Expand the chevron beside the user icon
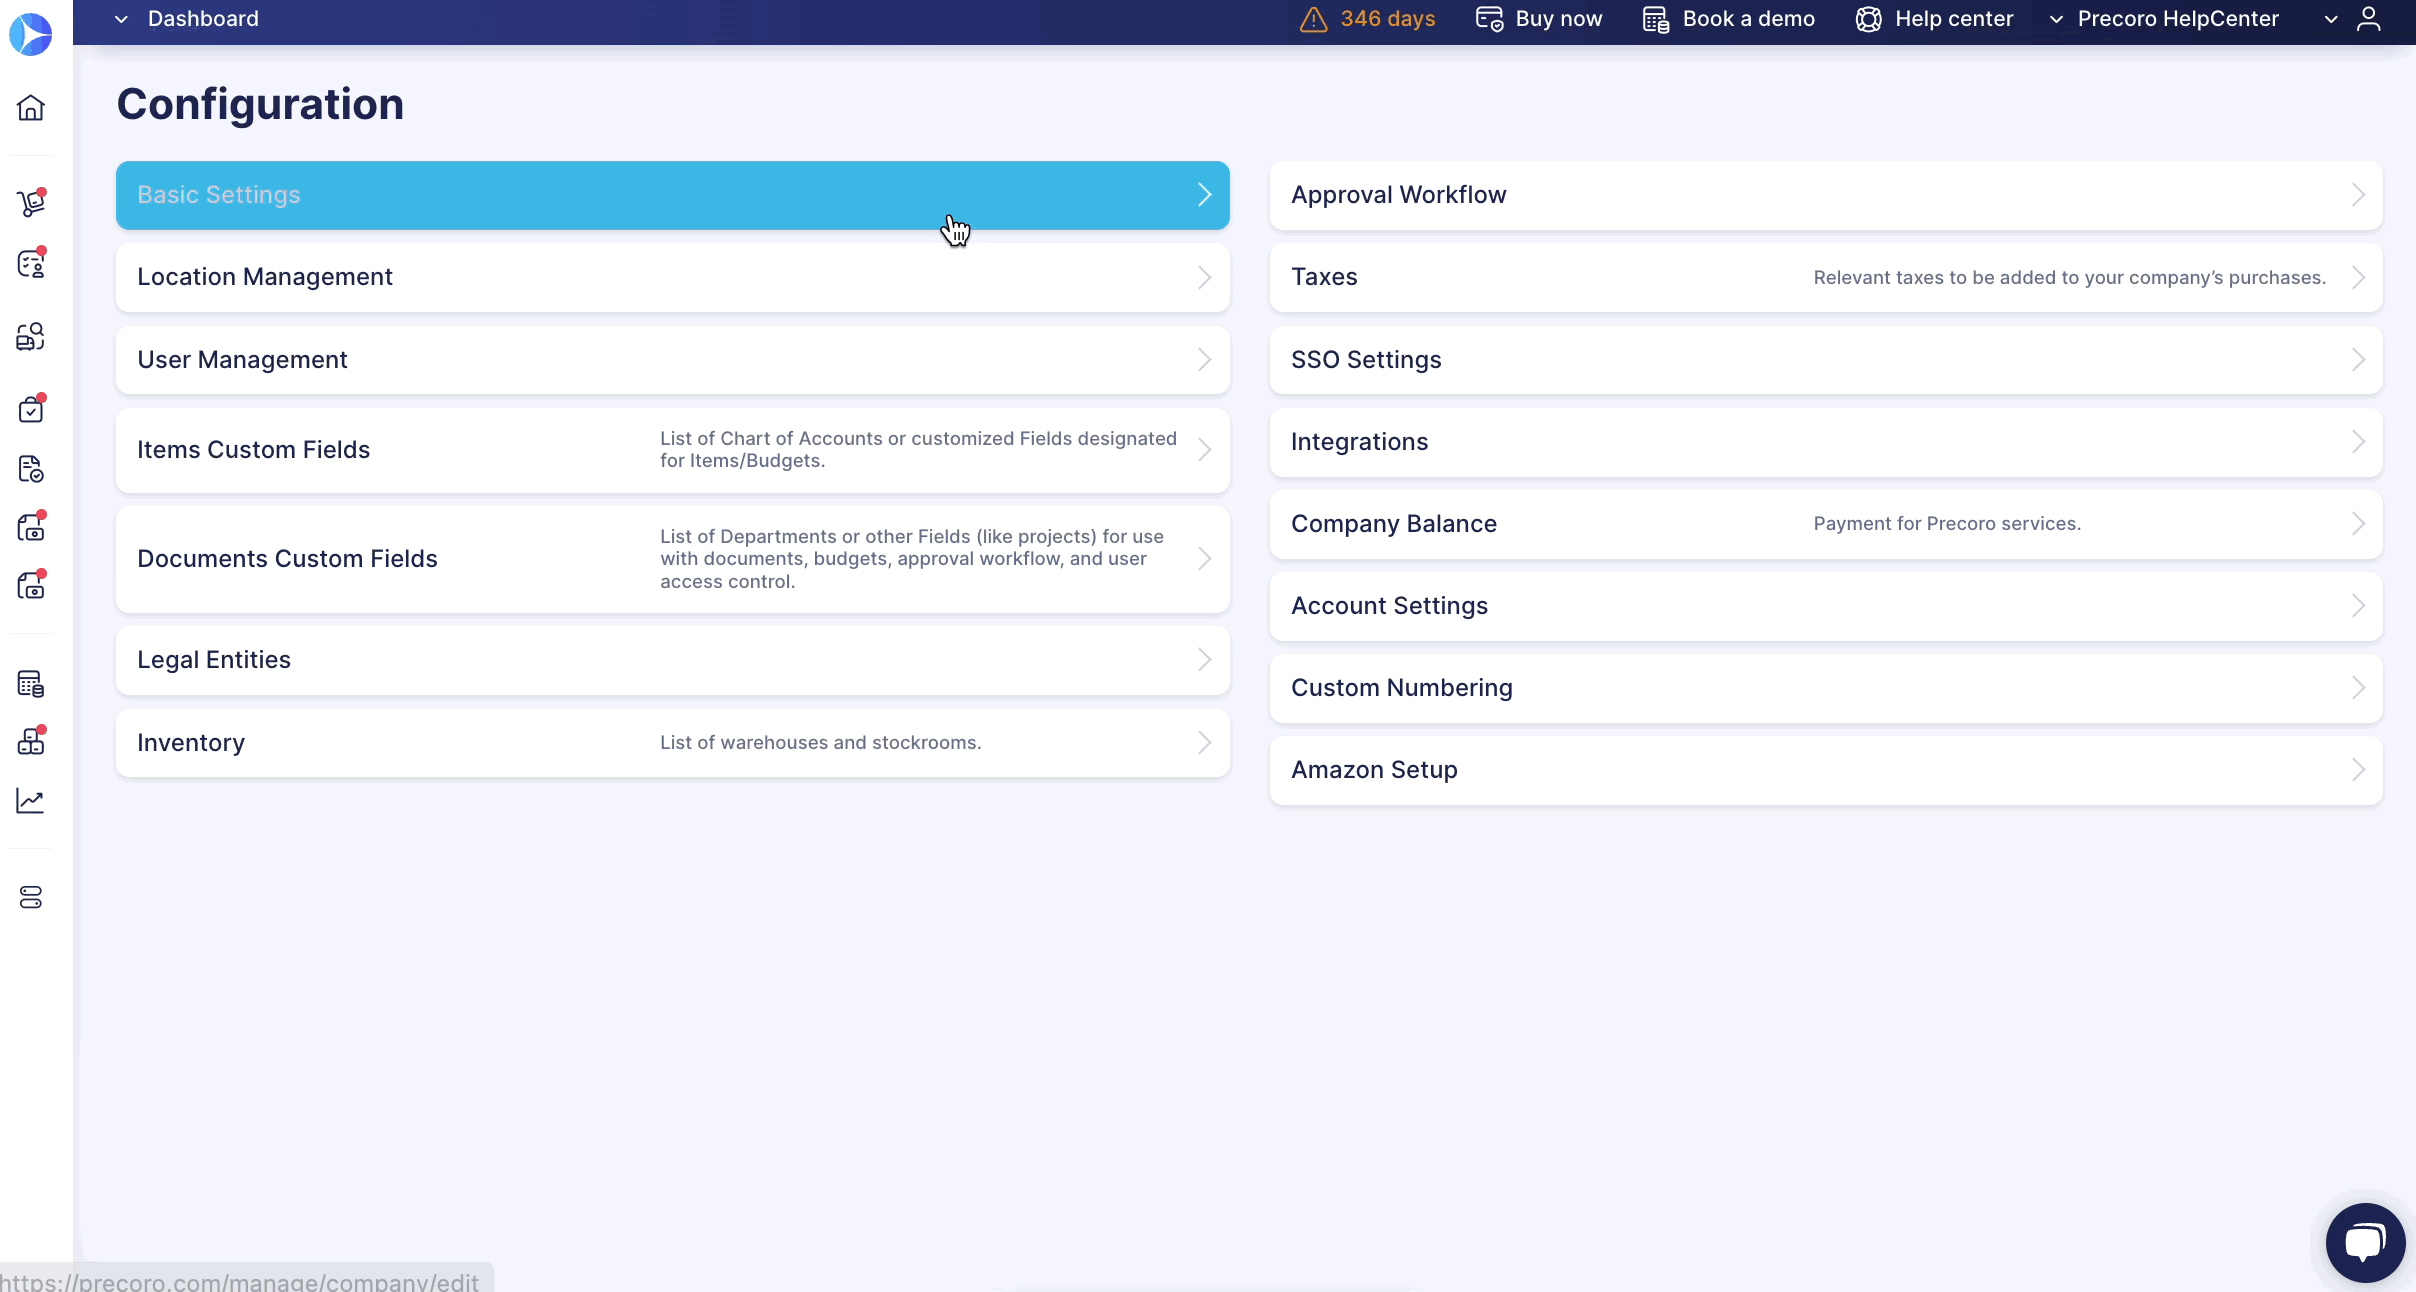The width and height of the screenshot is (2416, 1292). coord(2331,19)
